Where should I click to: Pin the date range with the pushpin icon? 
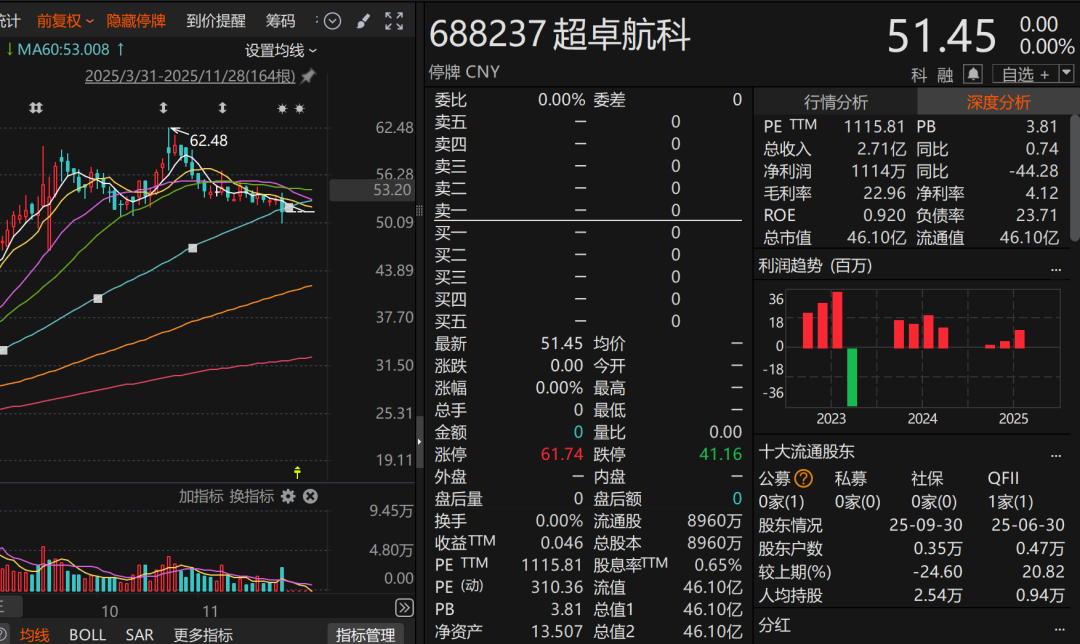click(309, 76)
